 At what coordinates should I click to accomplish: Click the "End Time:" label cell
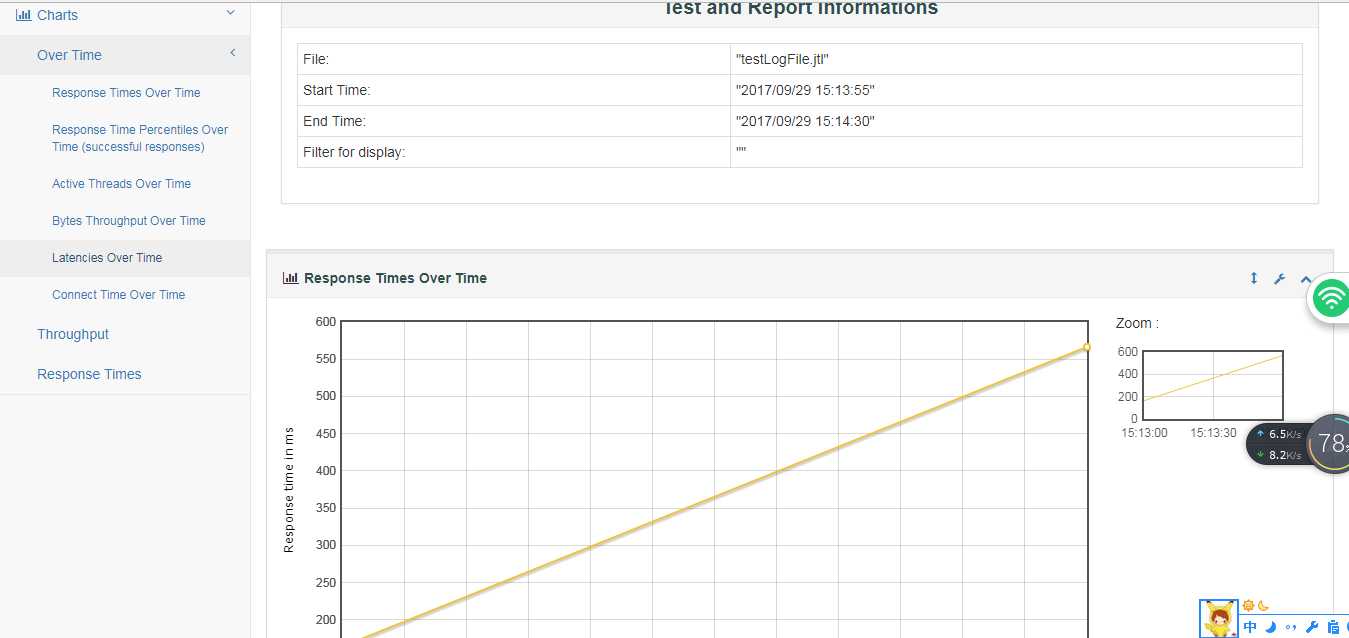(x=514, y=121)
